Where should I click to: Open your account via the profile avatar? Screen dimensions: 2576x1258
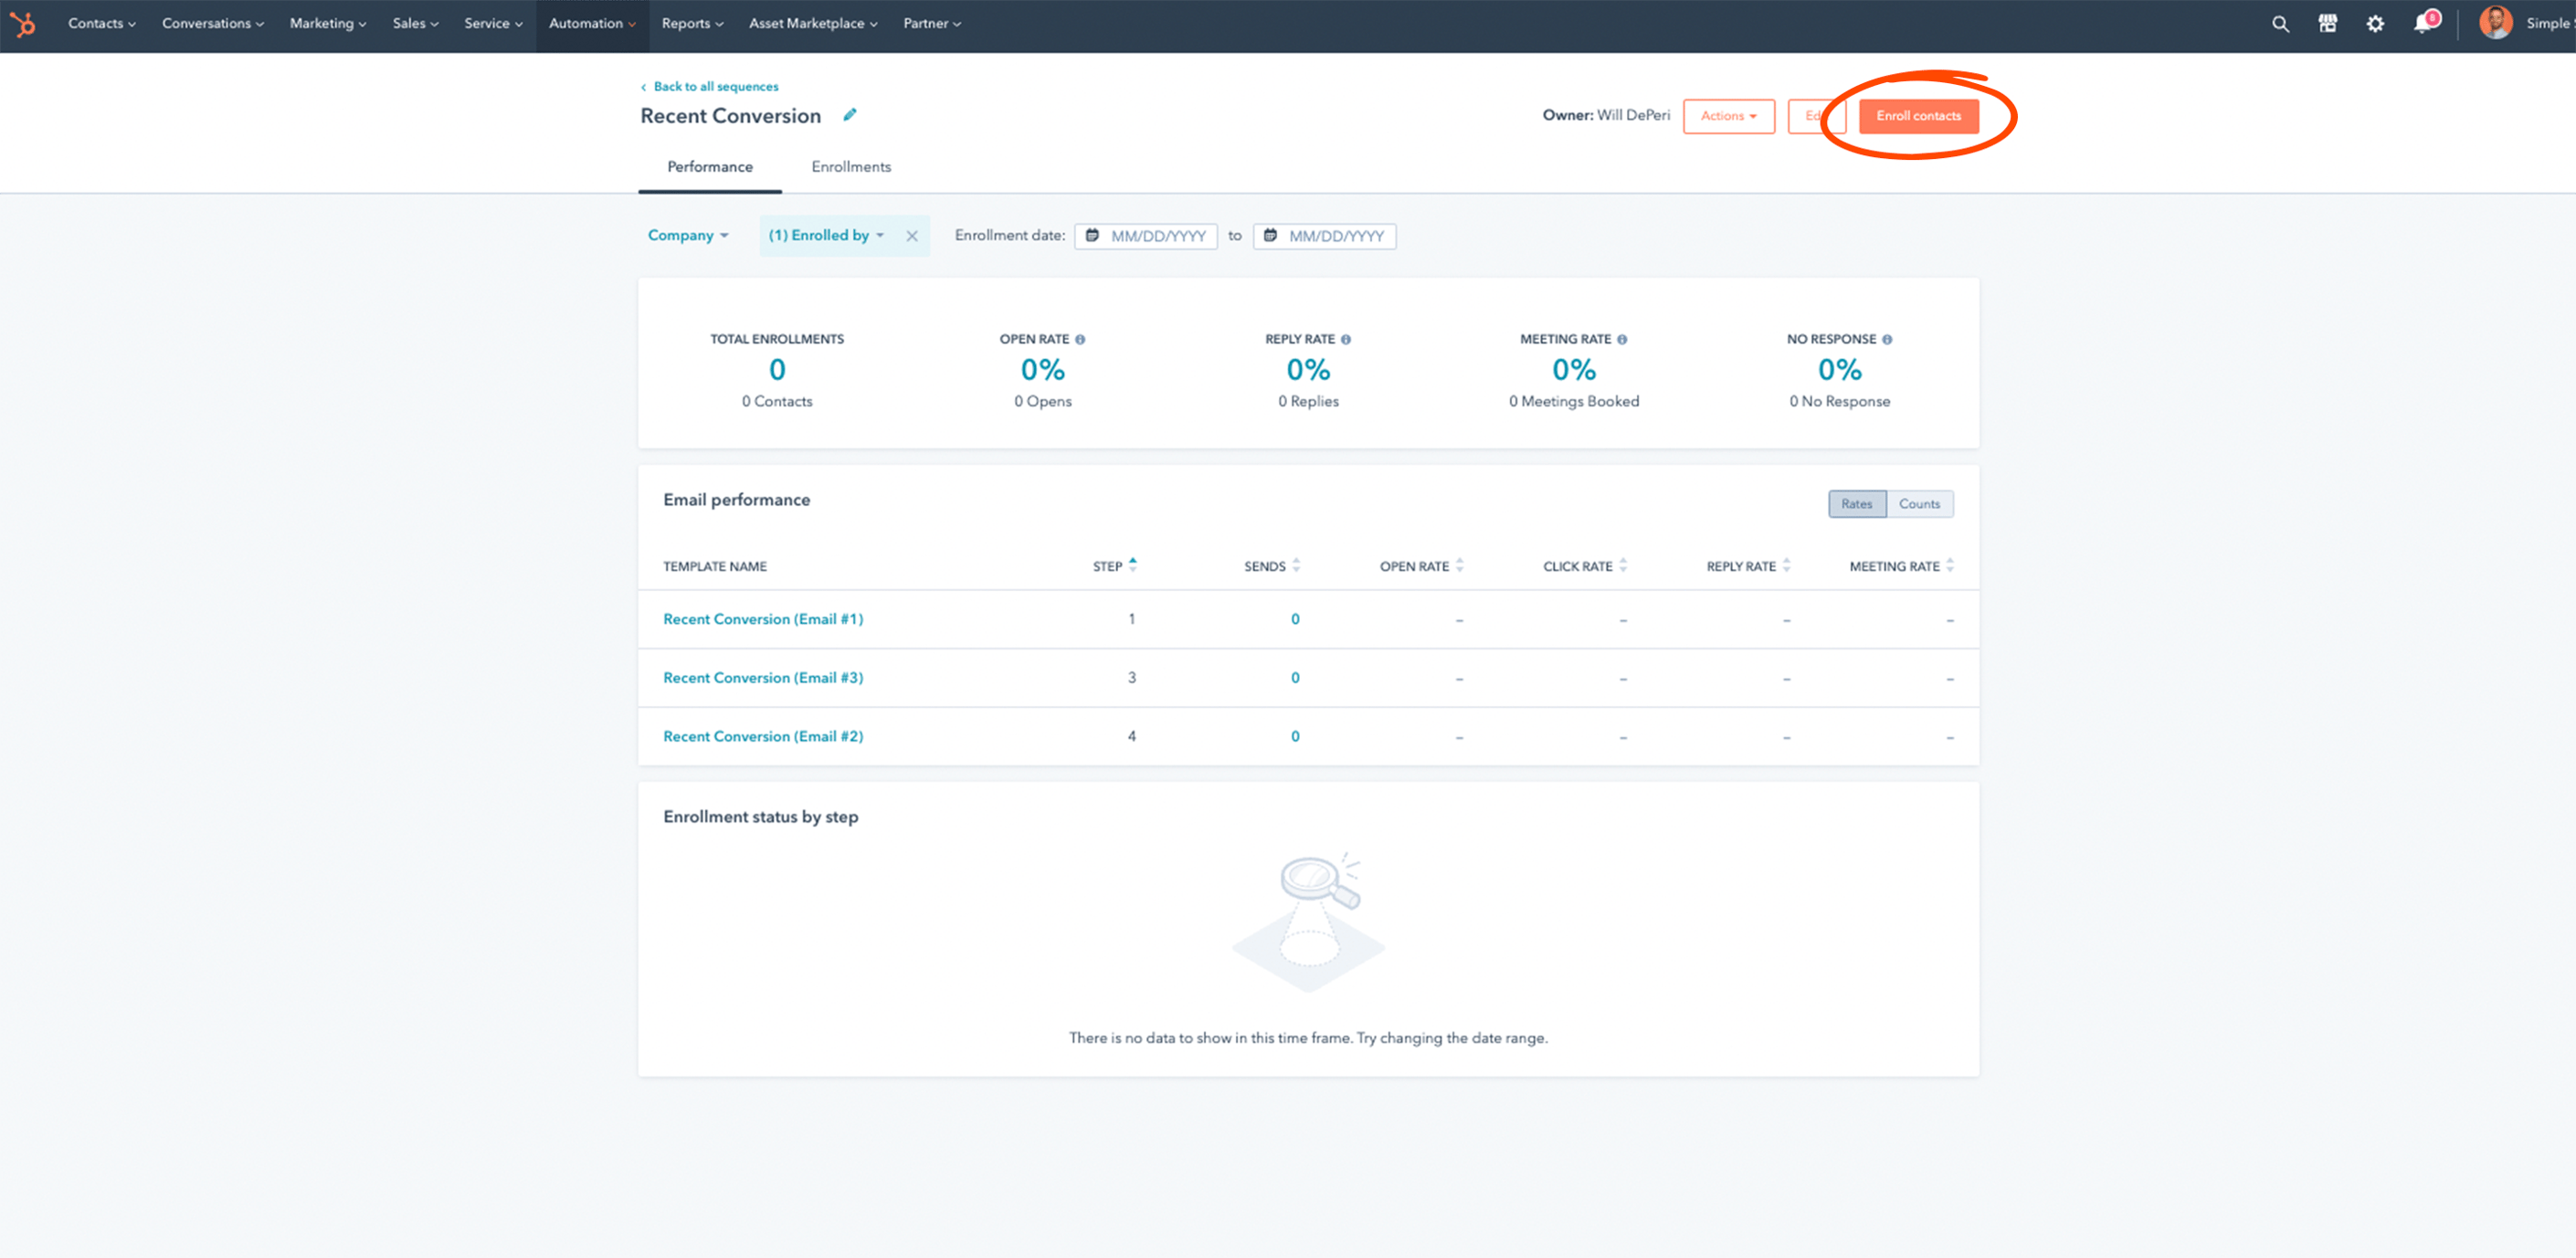coord(2495,23)
